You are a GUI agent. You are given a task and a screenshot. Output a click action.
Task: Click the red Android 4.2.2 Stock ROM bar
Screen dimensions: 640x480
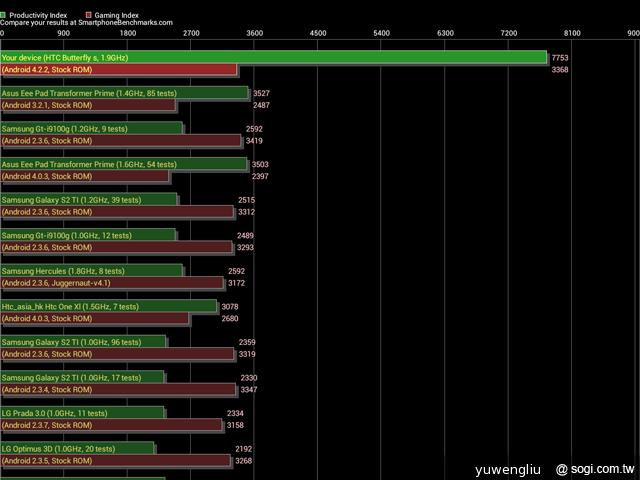tap(118, 70)
